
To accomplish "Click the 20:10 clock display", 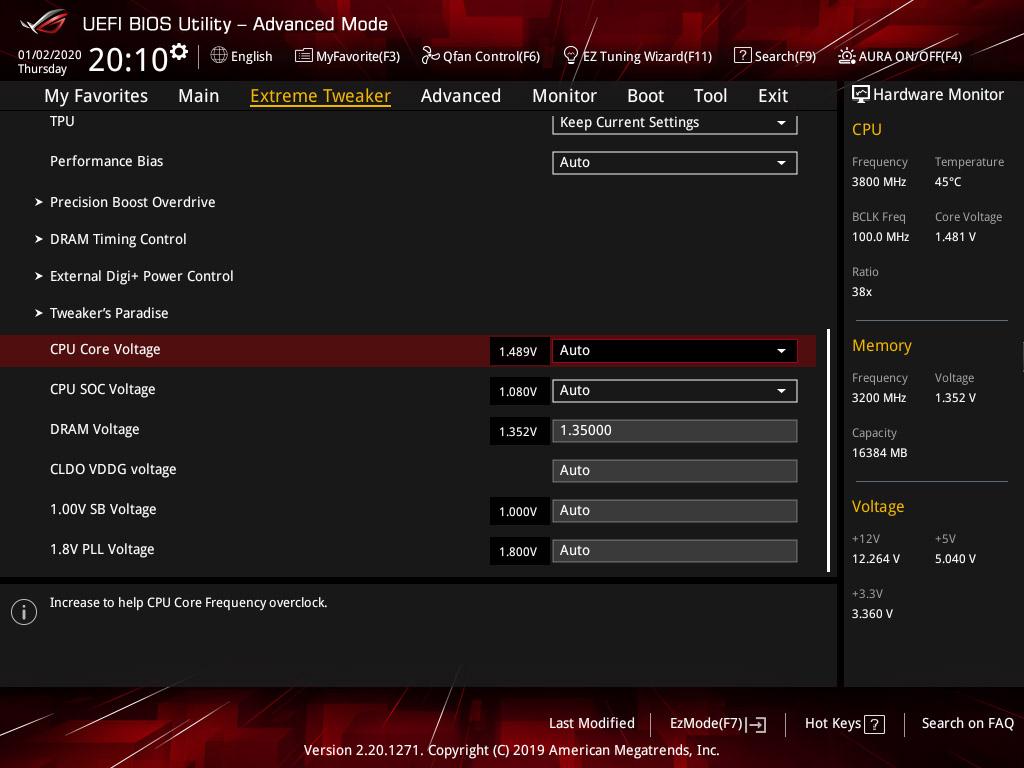I will click(128, 60).
